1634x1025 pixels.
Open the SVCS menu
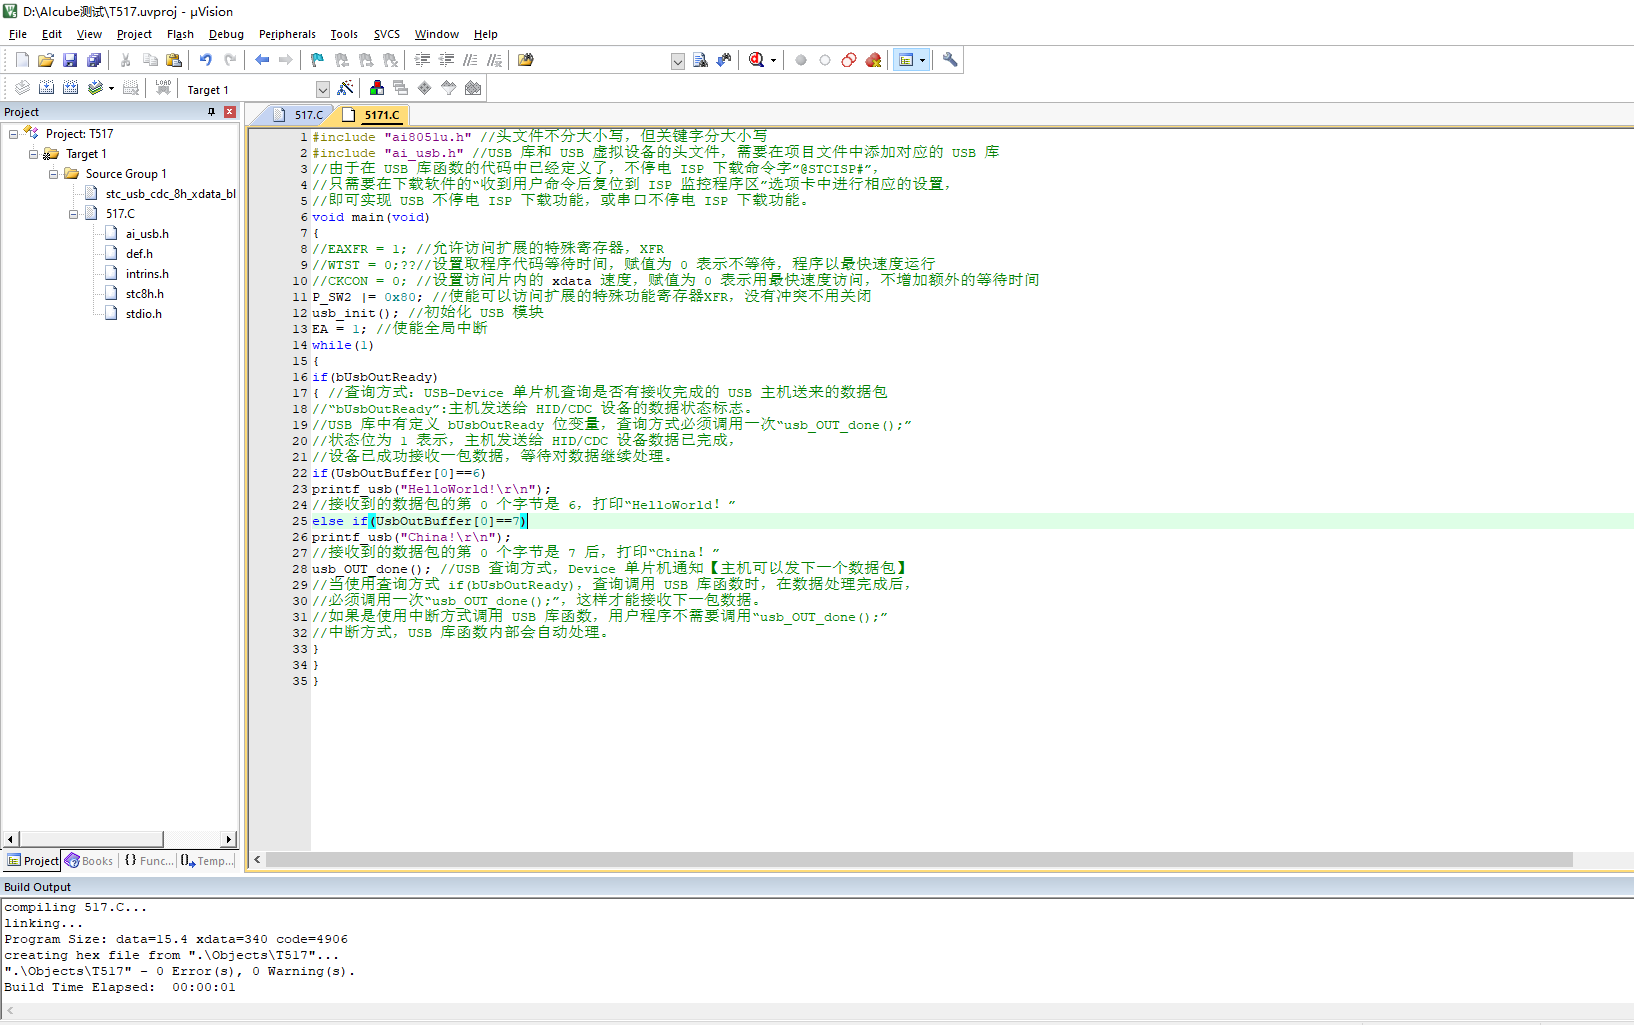(387, 34)
